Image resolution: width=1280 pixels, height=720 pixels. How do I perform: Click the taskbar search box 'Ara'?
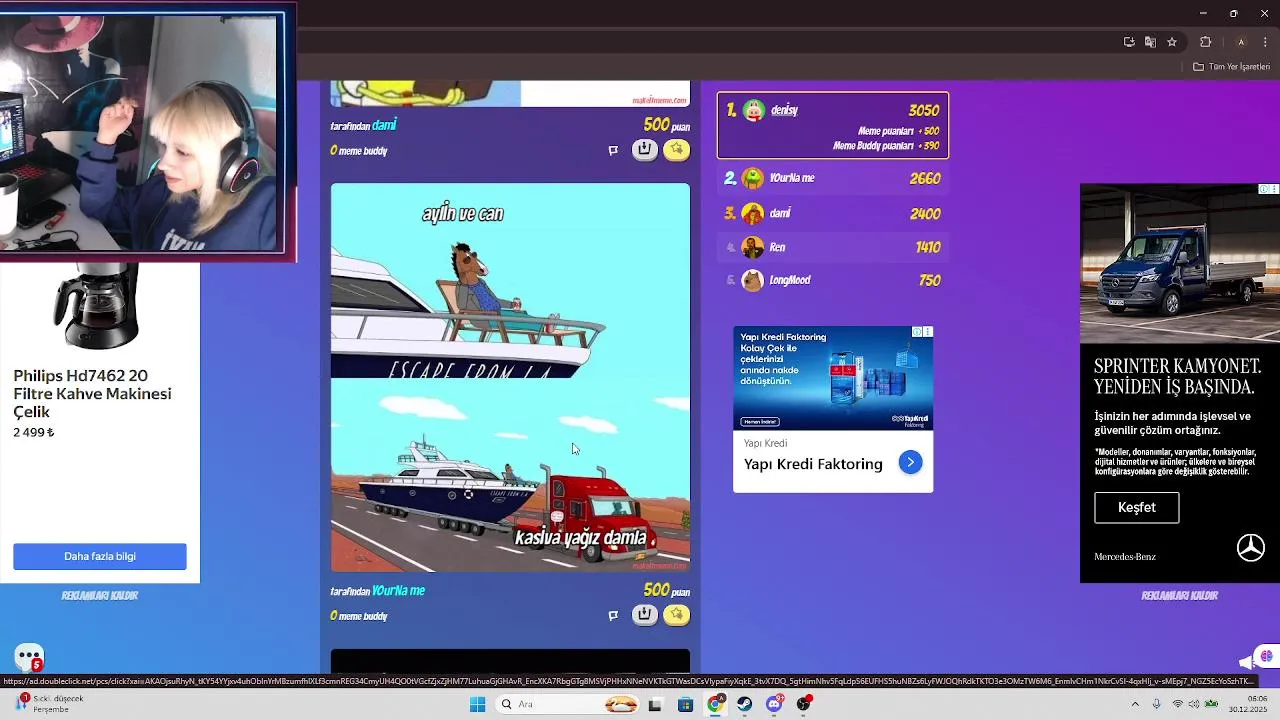566,704
